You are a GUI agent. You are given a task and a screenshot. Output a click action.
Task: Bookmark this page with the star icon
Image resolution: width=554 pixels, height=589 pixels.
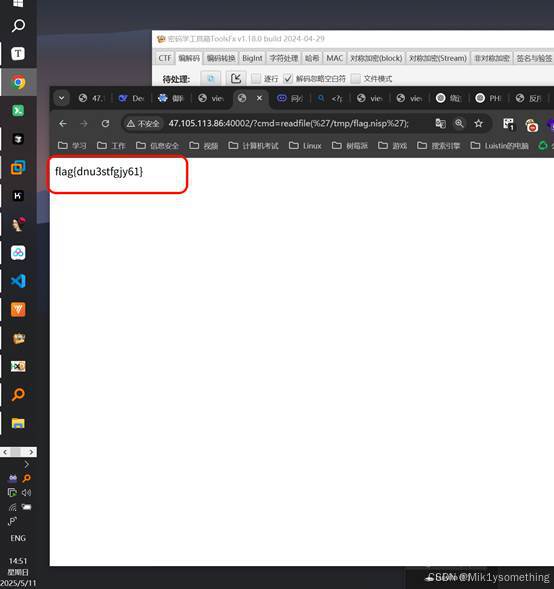pos(478,123)
